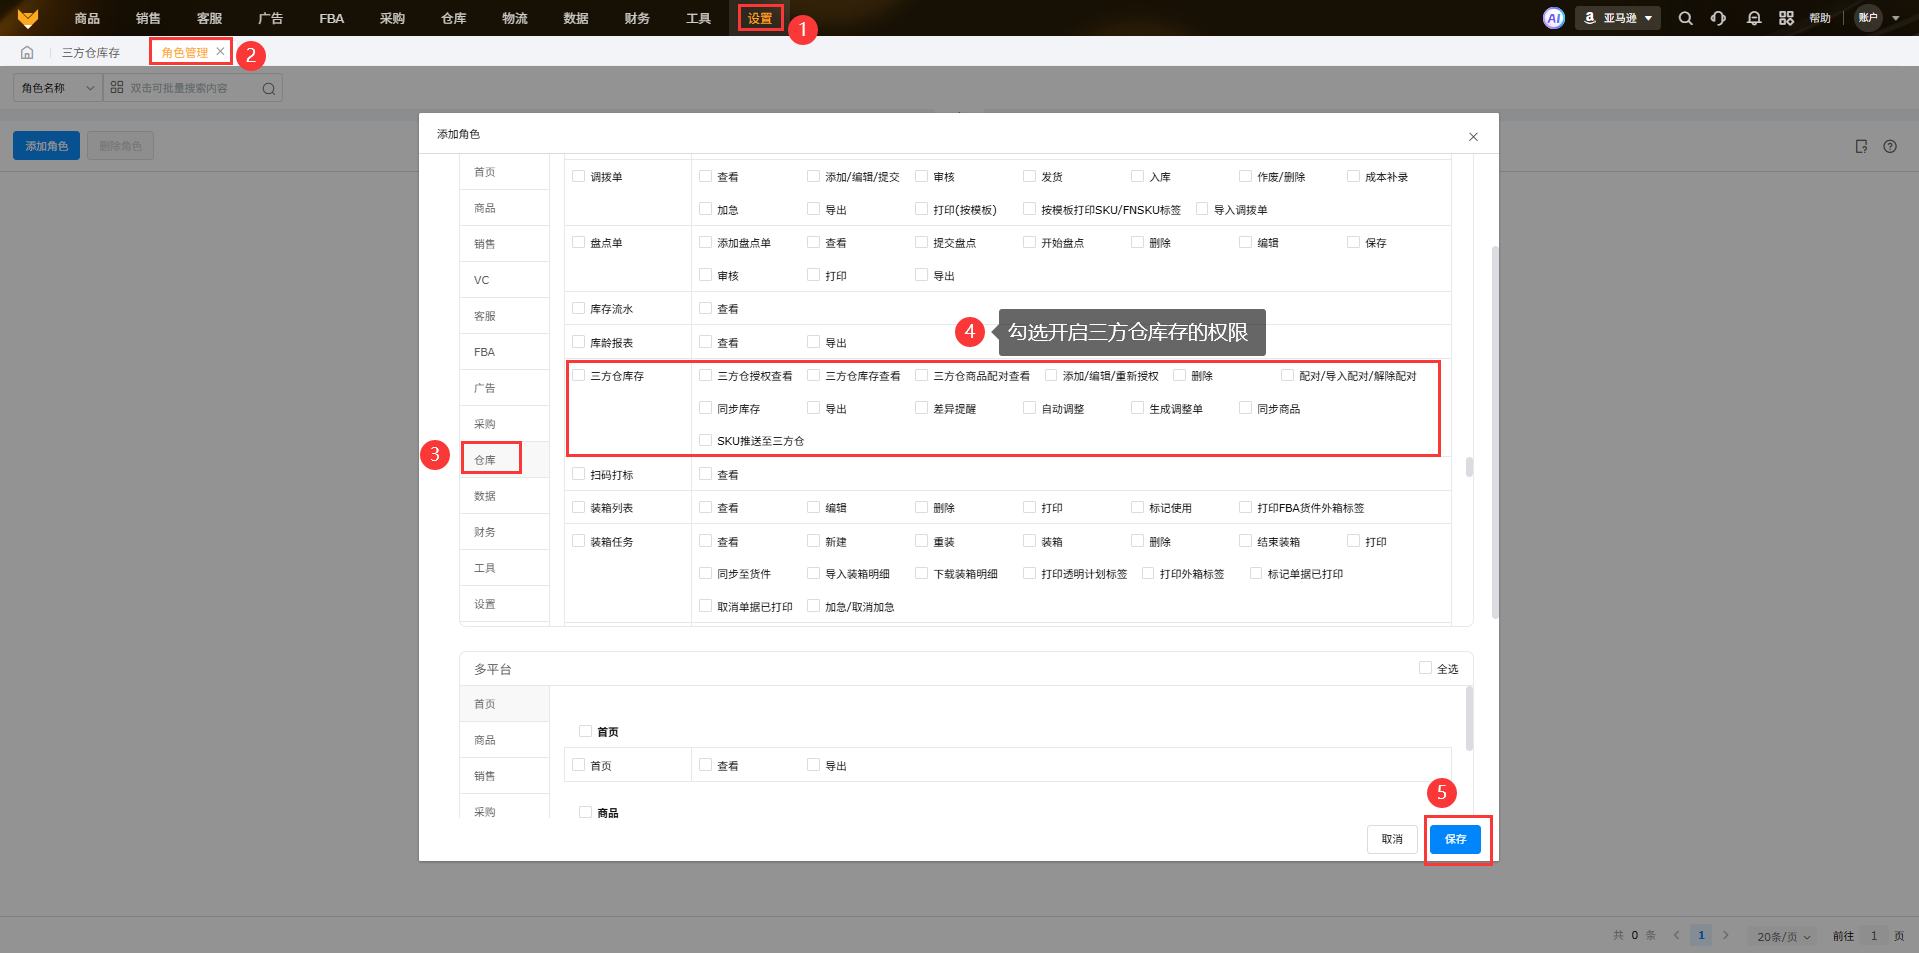The height and width of the screenshot is (953, 1919).
Task: Click the home icon in tab bar
Action: coord(27,52)
